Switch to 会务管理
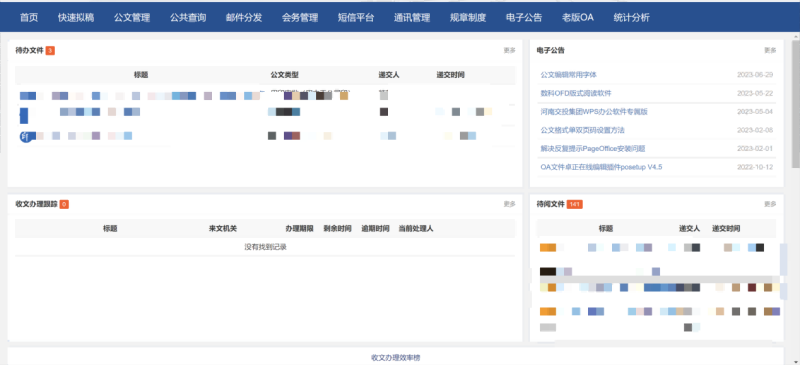The width and height of the screenshot is (800, 365). point(300,18)
